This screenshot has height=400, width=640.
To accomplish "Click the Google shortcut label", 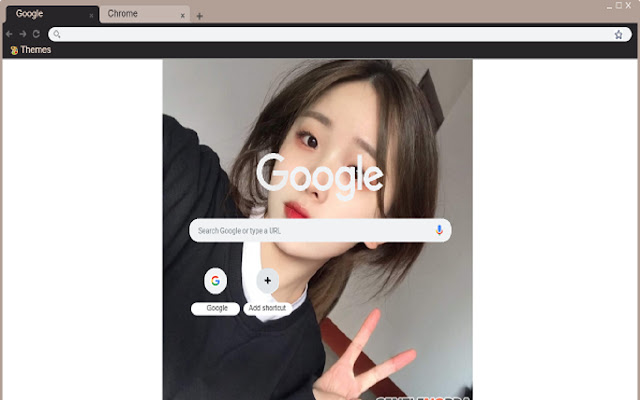I will pyautogui.click(x=216, y=309).
